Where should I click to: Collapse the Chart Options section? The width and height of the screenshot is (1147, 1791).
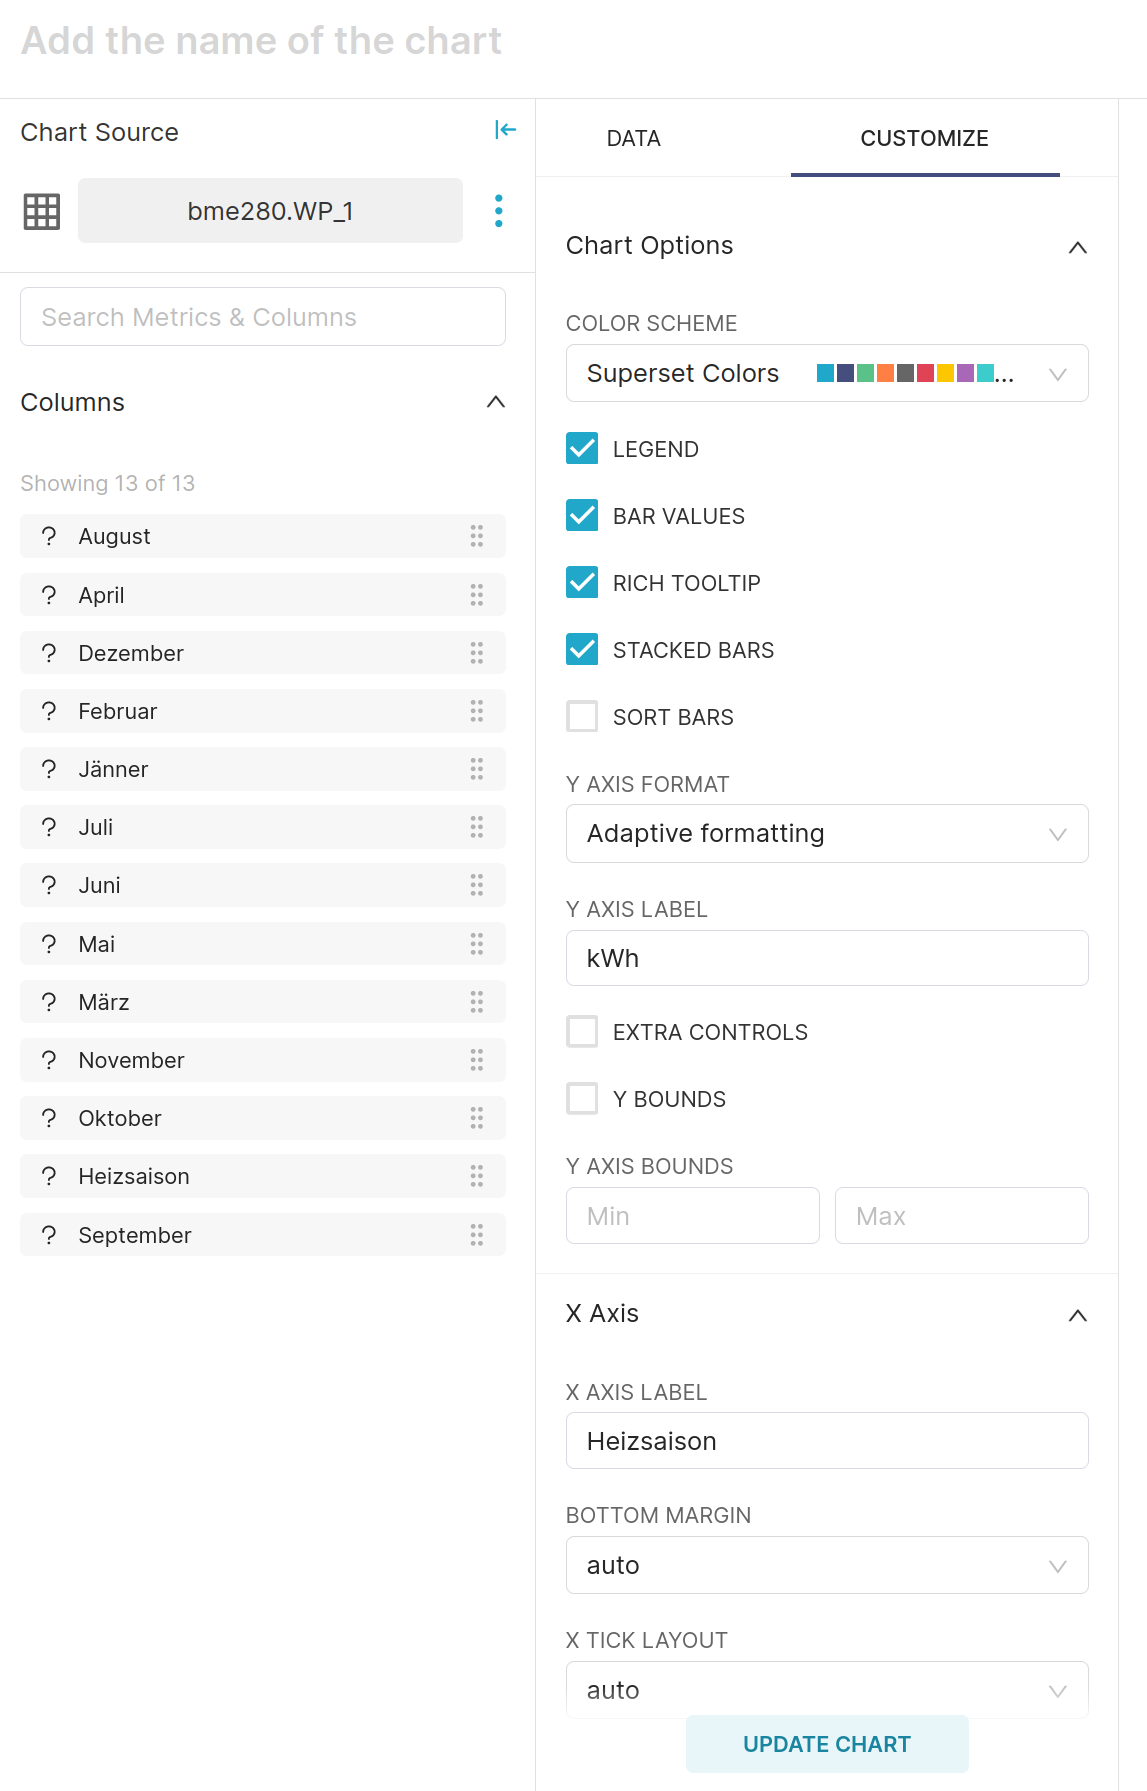click(x=1078, y=247)
